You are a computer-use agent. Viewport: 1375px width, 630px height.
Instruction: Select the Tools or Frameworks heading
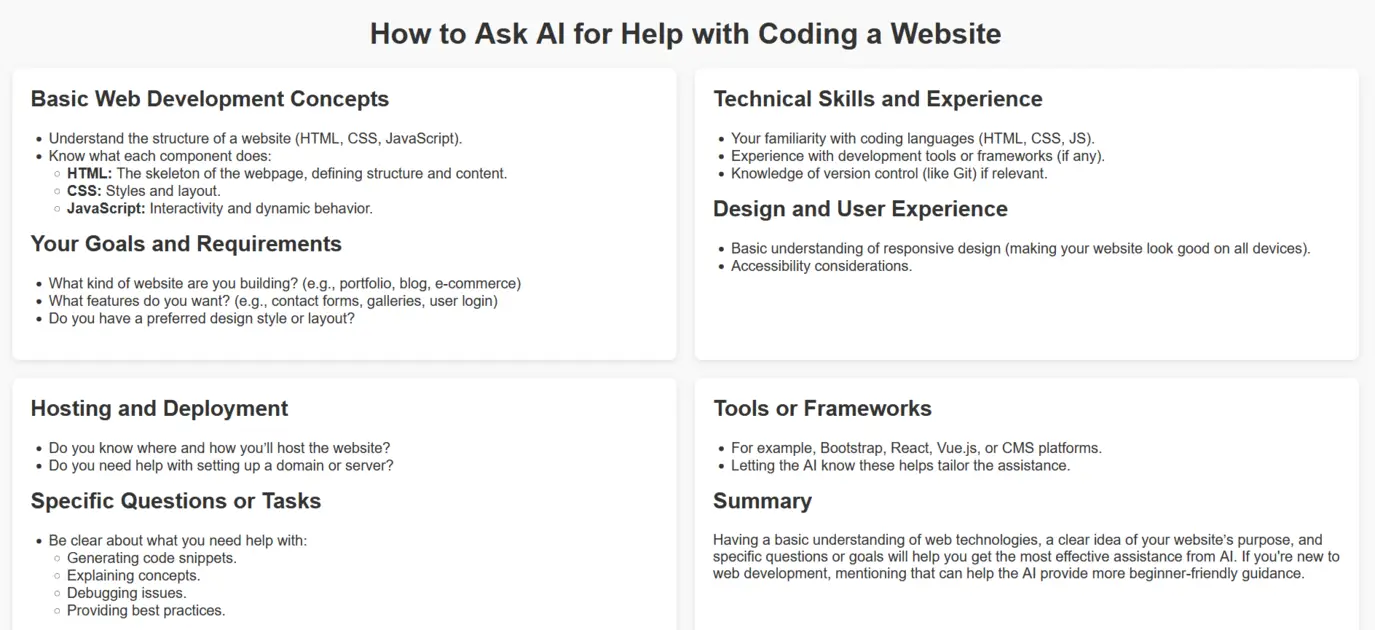822,408
